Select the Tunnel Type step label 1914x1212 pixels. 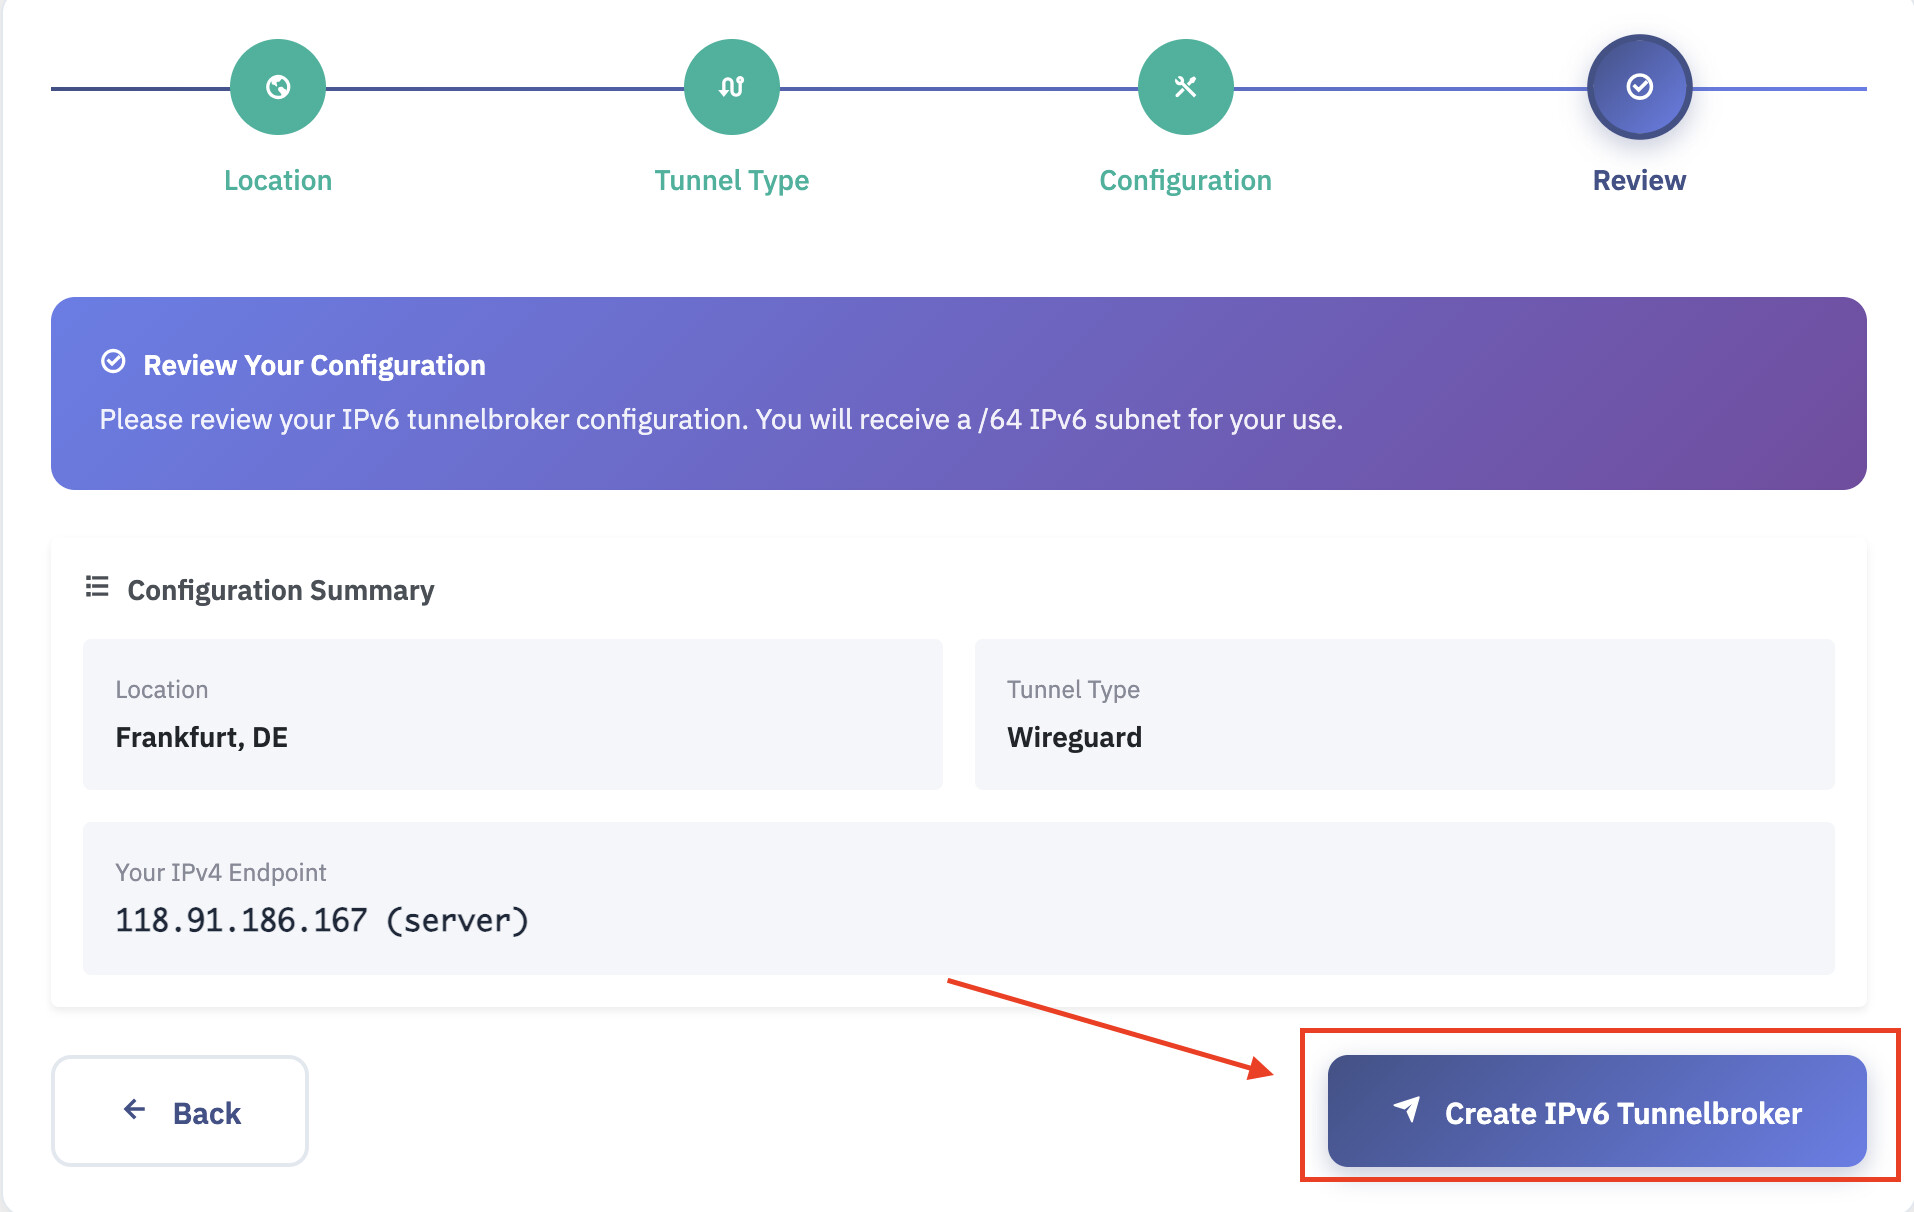click(x=732, y=181)
